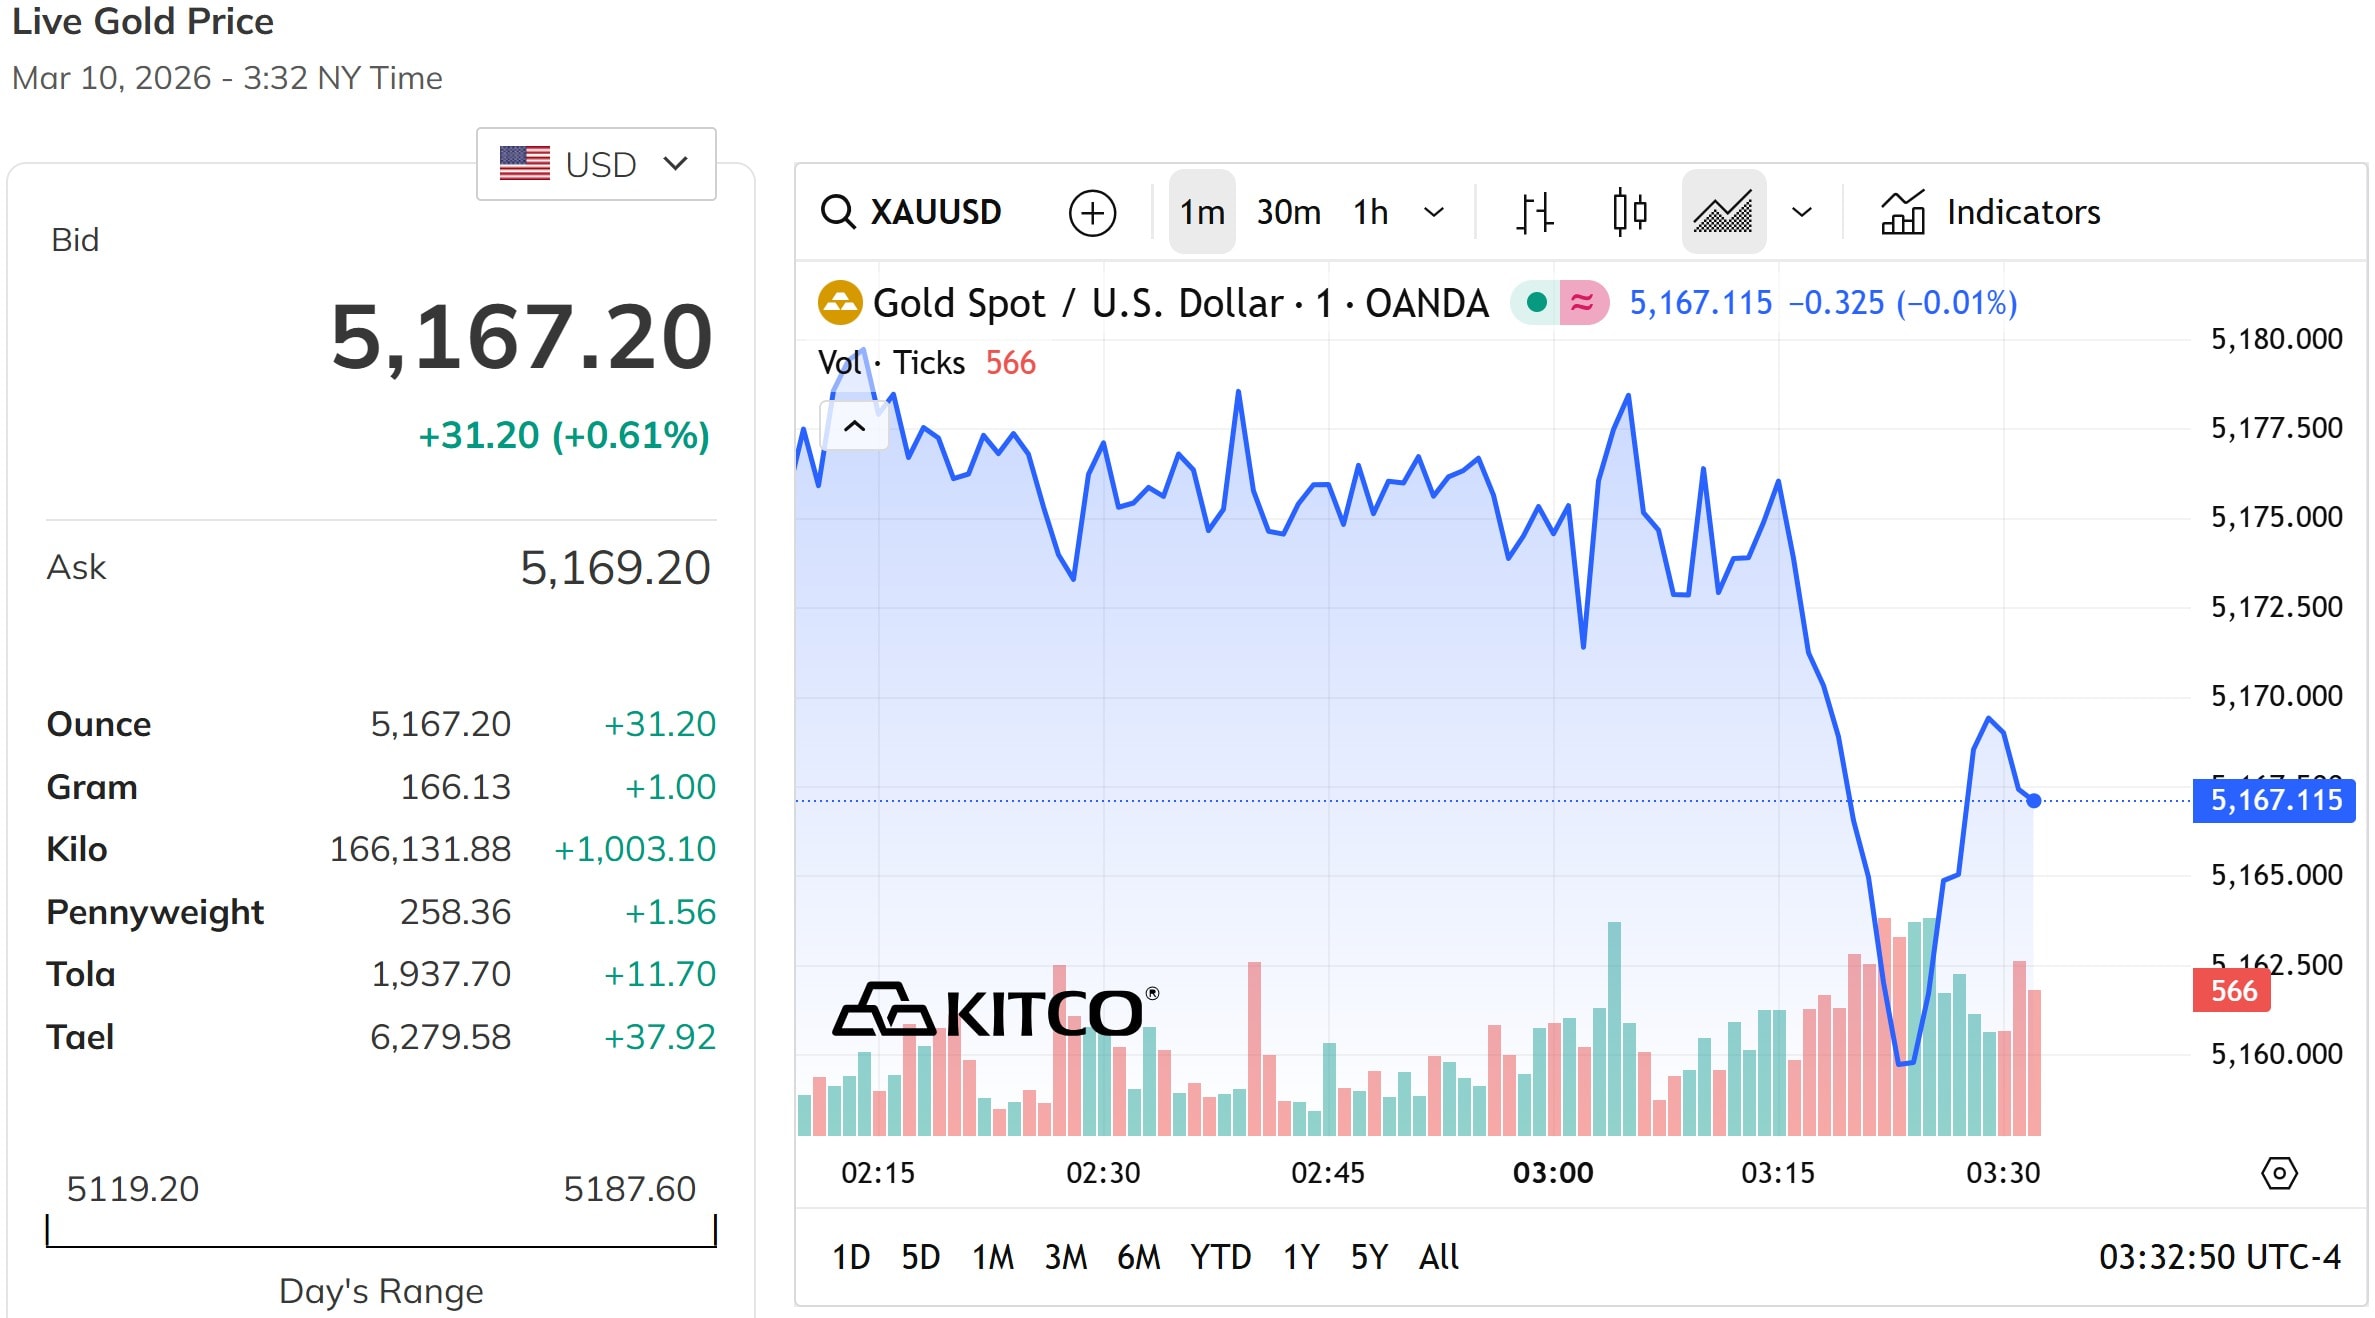The image size is (2375, 1318).
Task: Click the Kitco logo on chart
Action: click(x=995, y=1010)
